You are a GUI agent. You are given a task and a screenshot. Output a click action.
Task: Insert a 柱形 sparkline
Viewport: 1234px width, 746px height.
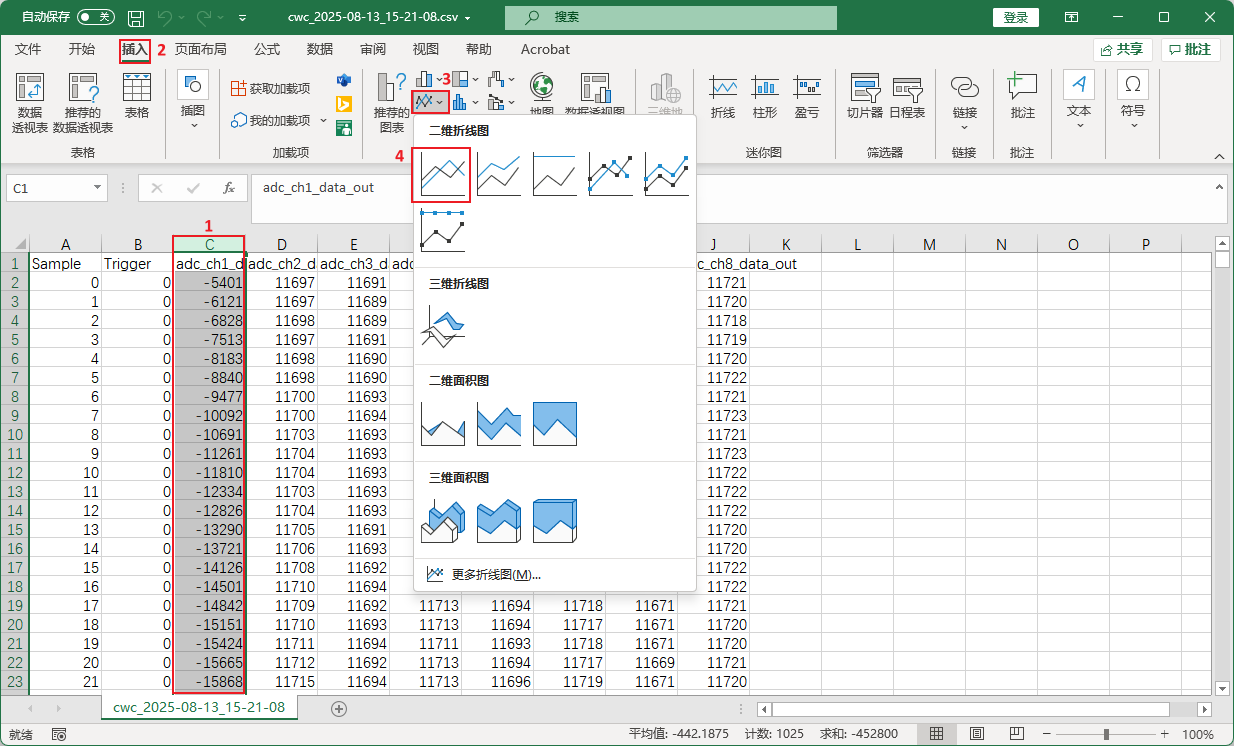click(x=765, y=96)
